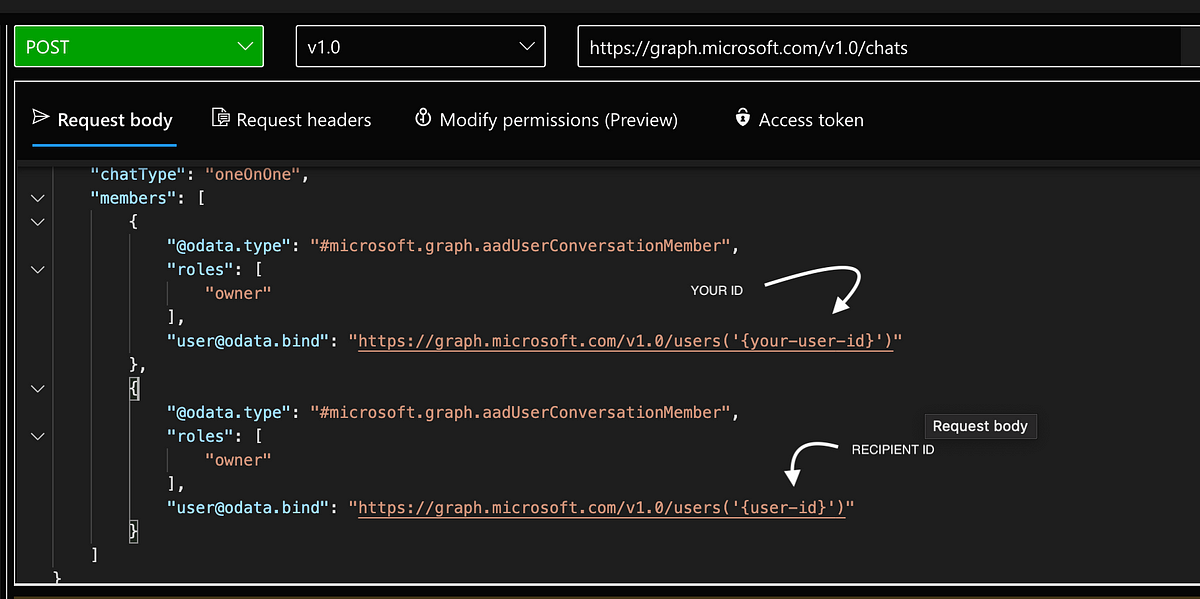This screenshot has height=599, width=1200.
Task: Click the lock icon beside Access token
Action: [742, 118]
